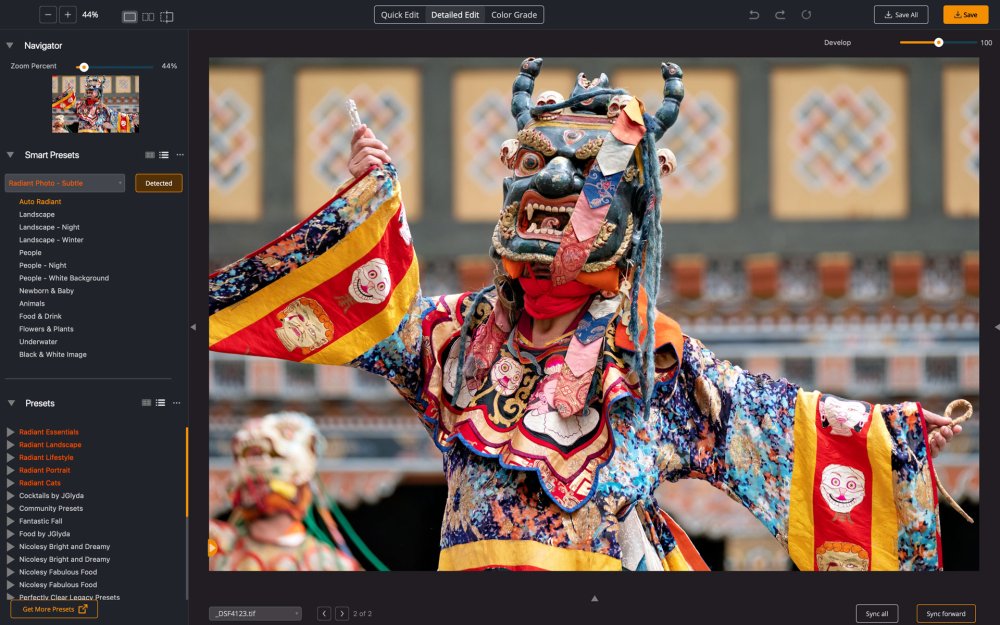Adjust the Zoom Percent slider handle
Image resolution: width=1000 pixels, height=625 pixels.
tap(84, 67)
